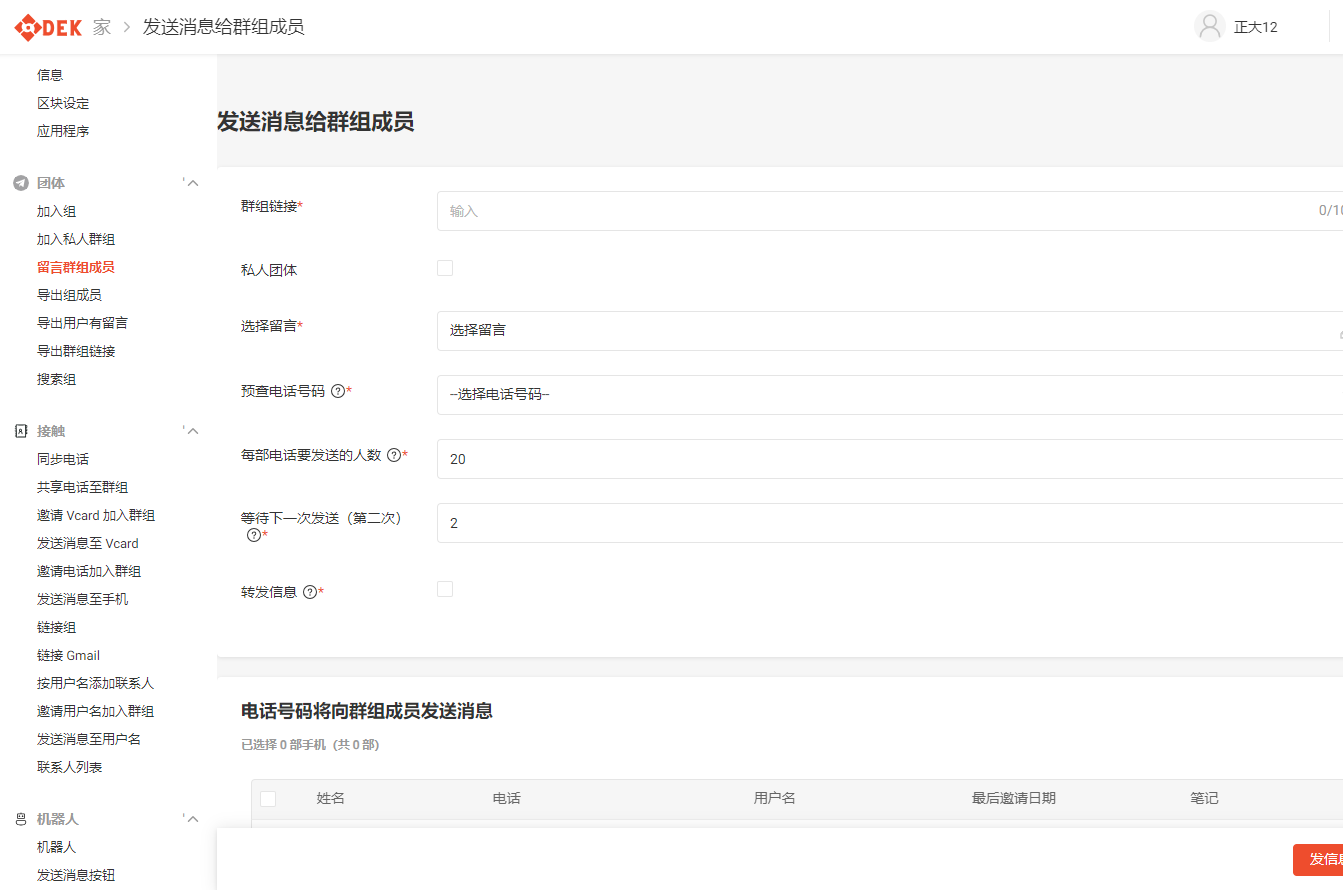
Task: Open 导出组成员 in the sidebar
Action: 69,295
